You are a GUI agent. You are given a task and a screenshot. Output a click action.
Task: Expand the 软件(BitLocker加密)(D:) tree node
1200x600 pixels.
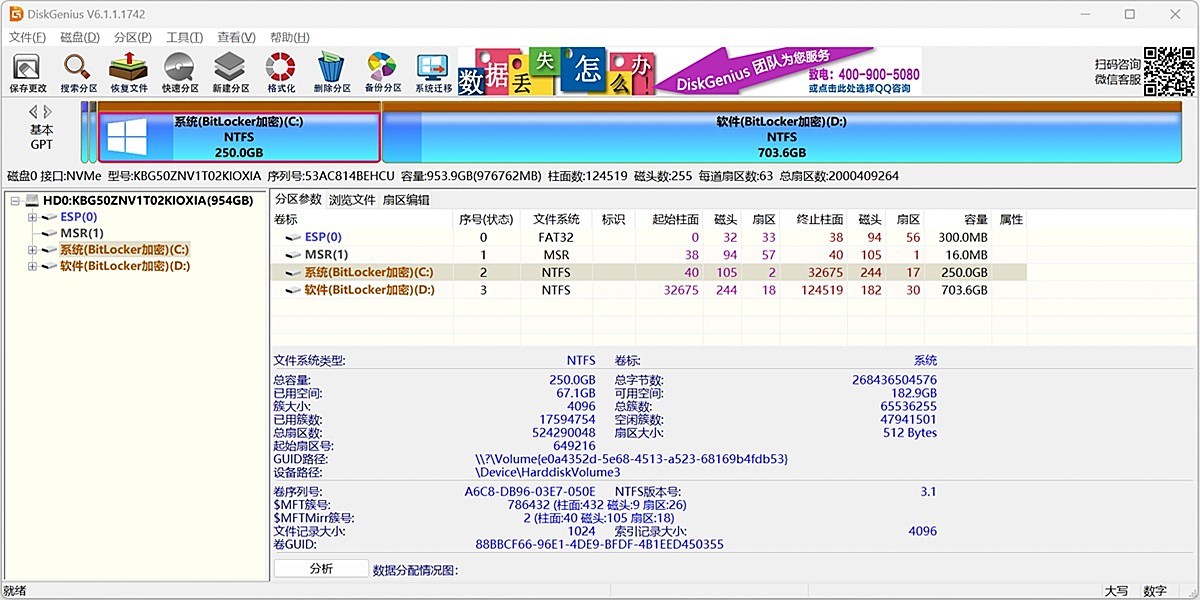click(31, 265)
